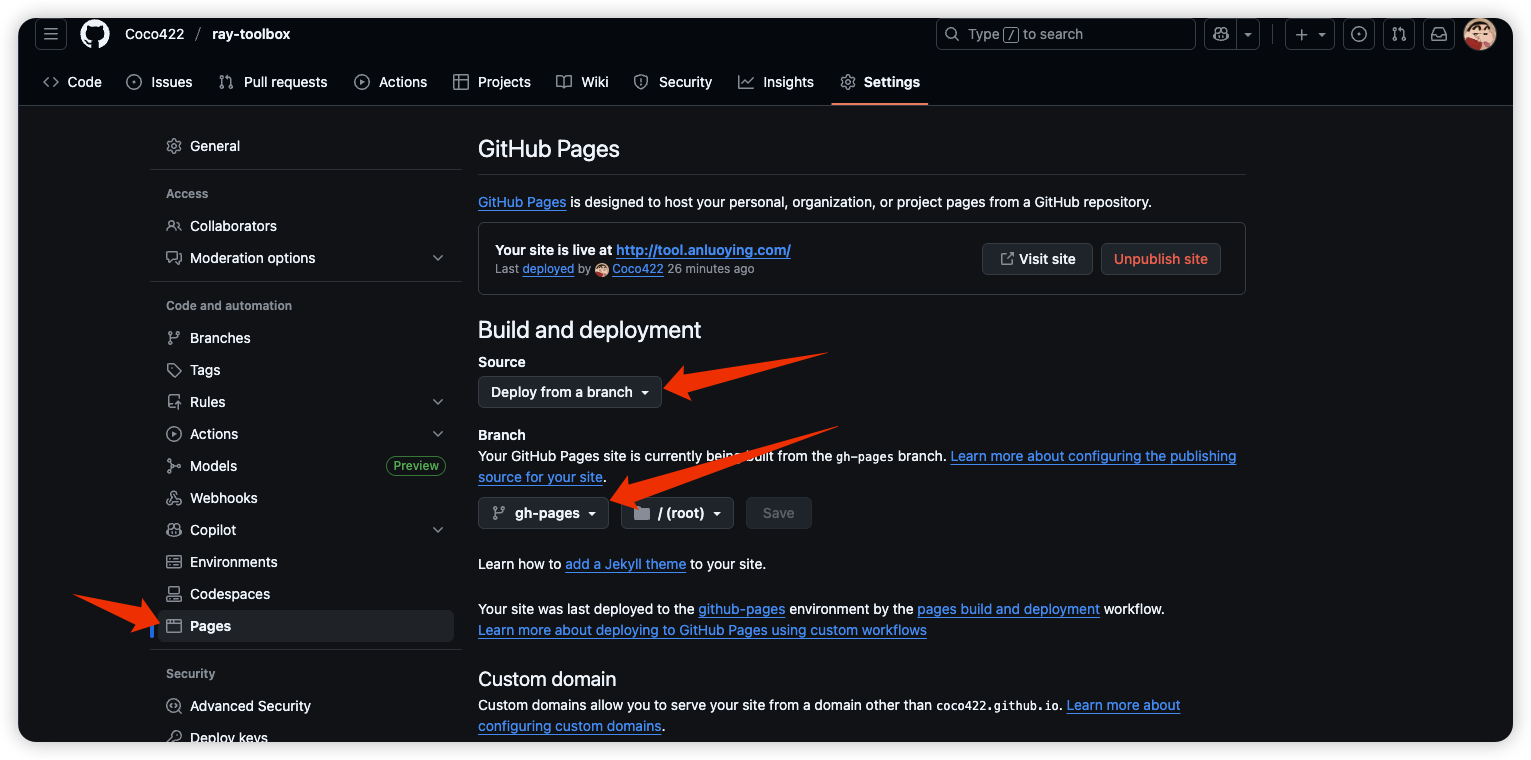Open the notifications inbox icon
The width and height of the screenshot is (1531, 760).
[x=1439, y=34]
